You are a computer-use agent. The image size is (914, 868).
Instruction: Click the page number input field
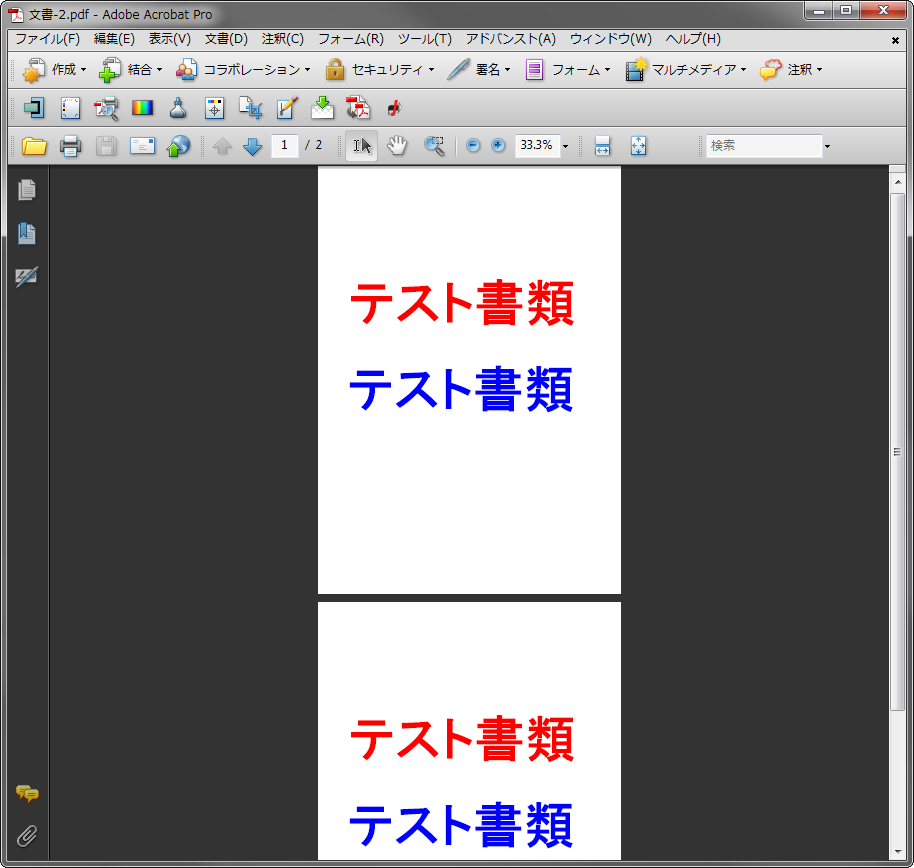point(284,145)
